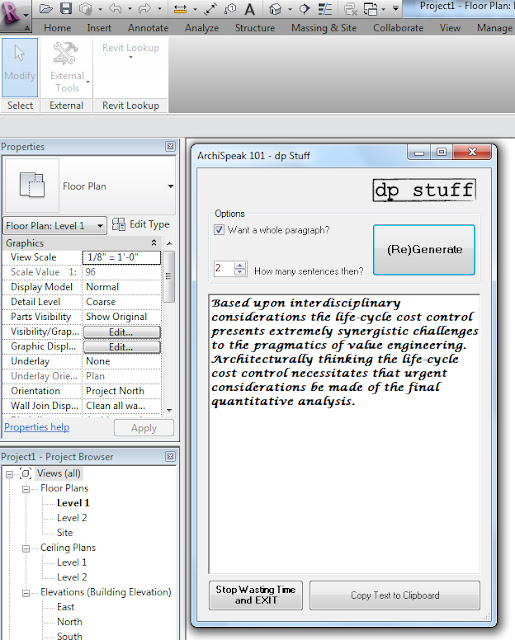
Task: Click Copy Text to Clipboard button
Action: [395, 596]
